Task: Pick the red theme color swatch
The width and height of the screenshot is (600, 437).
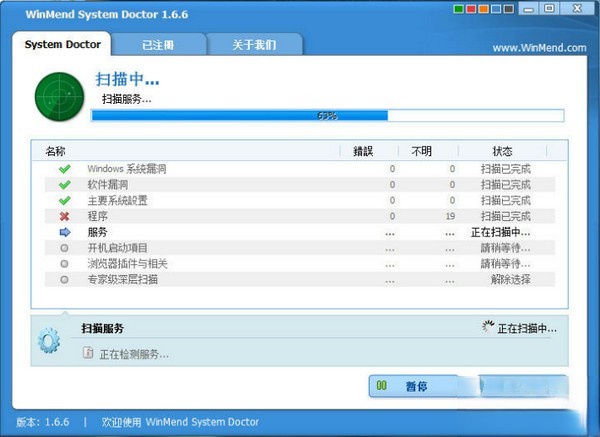Action: (x=471, y=9)
